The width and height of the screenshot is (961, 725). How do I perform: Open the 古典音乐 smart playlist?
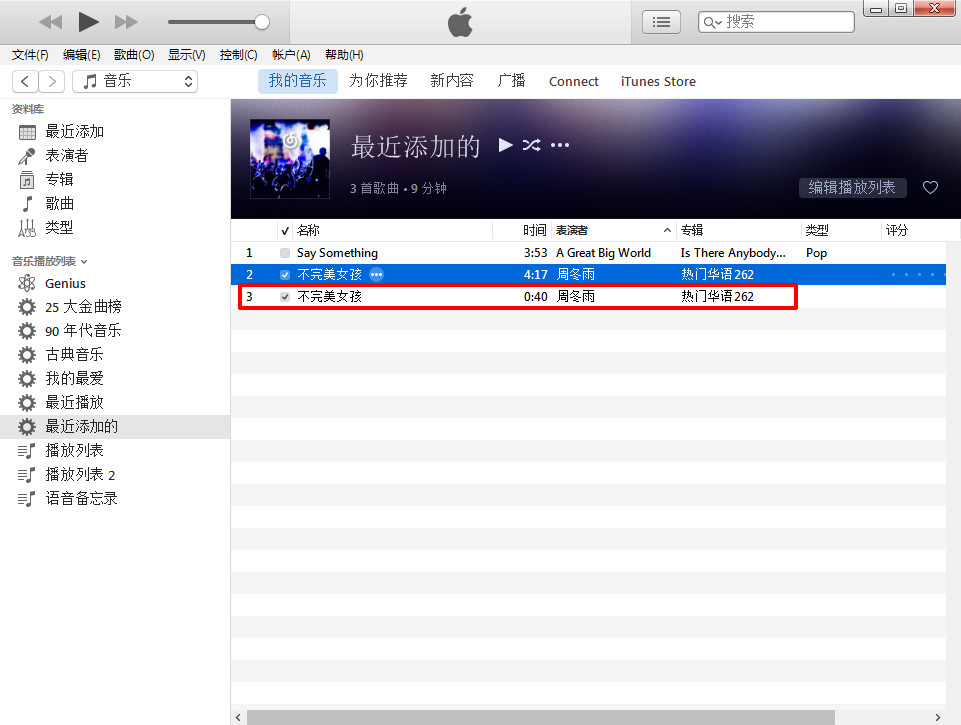(74, 355)
